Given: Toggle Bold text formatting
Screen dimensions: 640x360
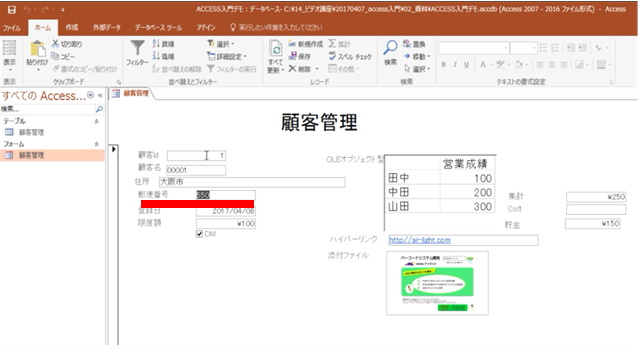Looking at the screenshot, I should point(443,64).
